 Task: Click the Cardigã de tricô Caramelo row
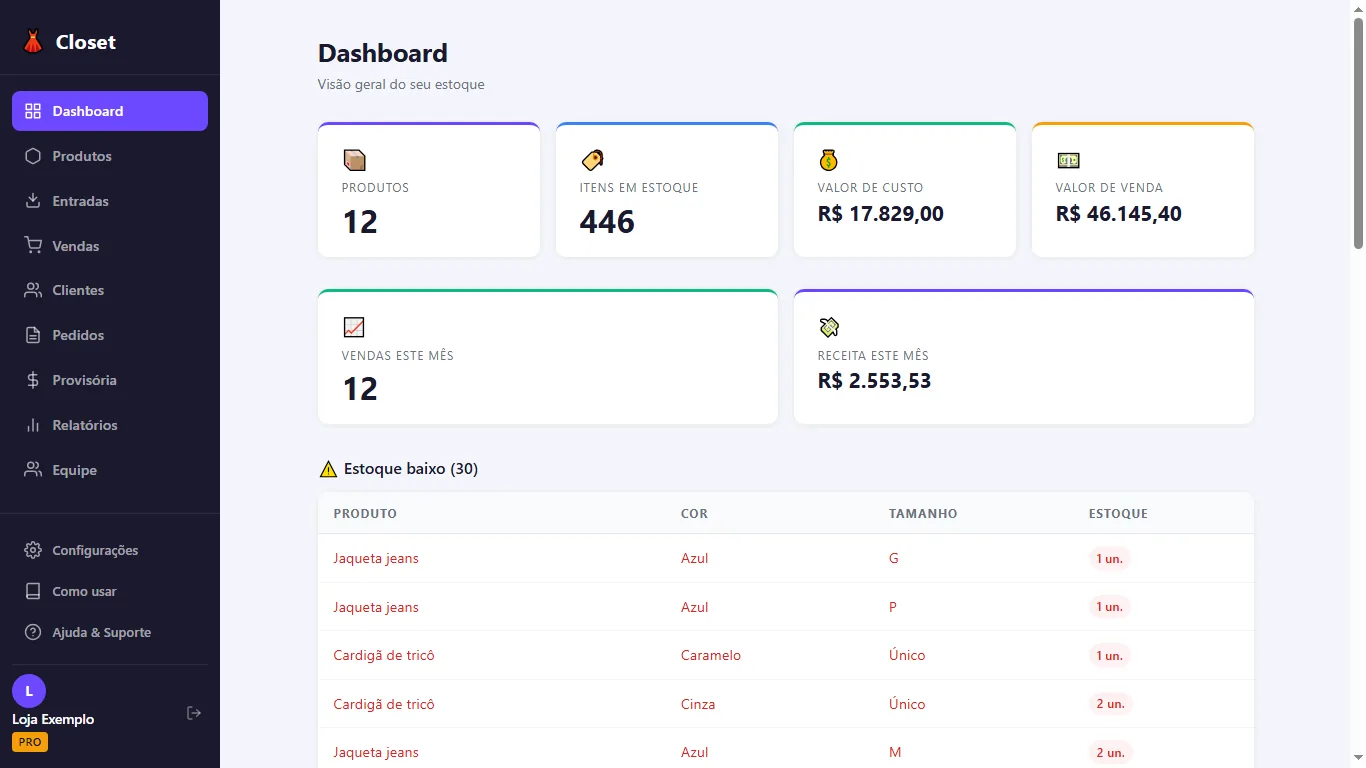[x=786, y=655]
